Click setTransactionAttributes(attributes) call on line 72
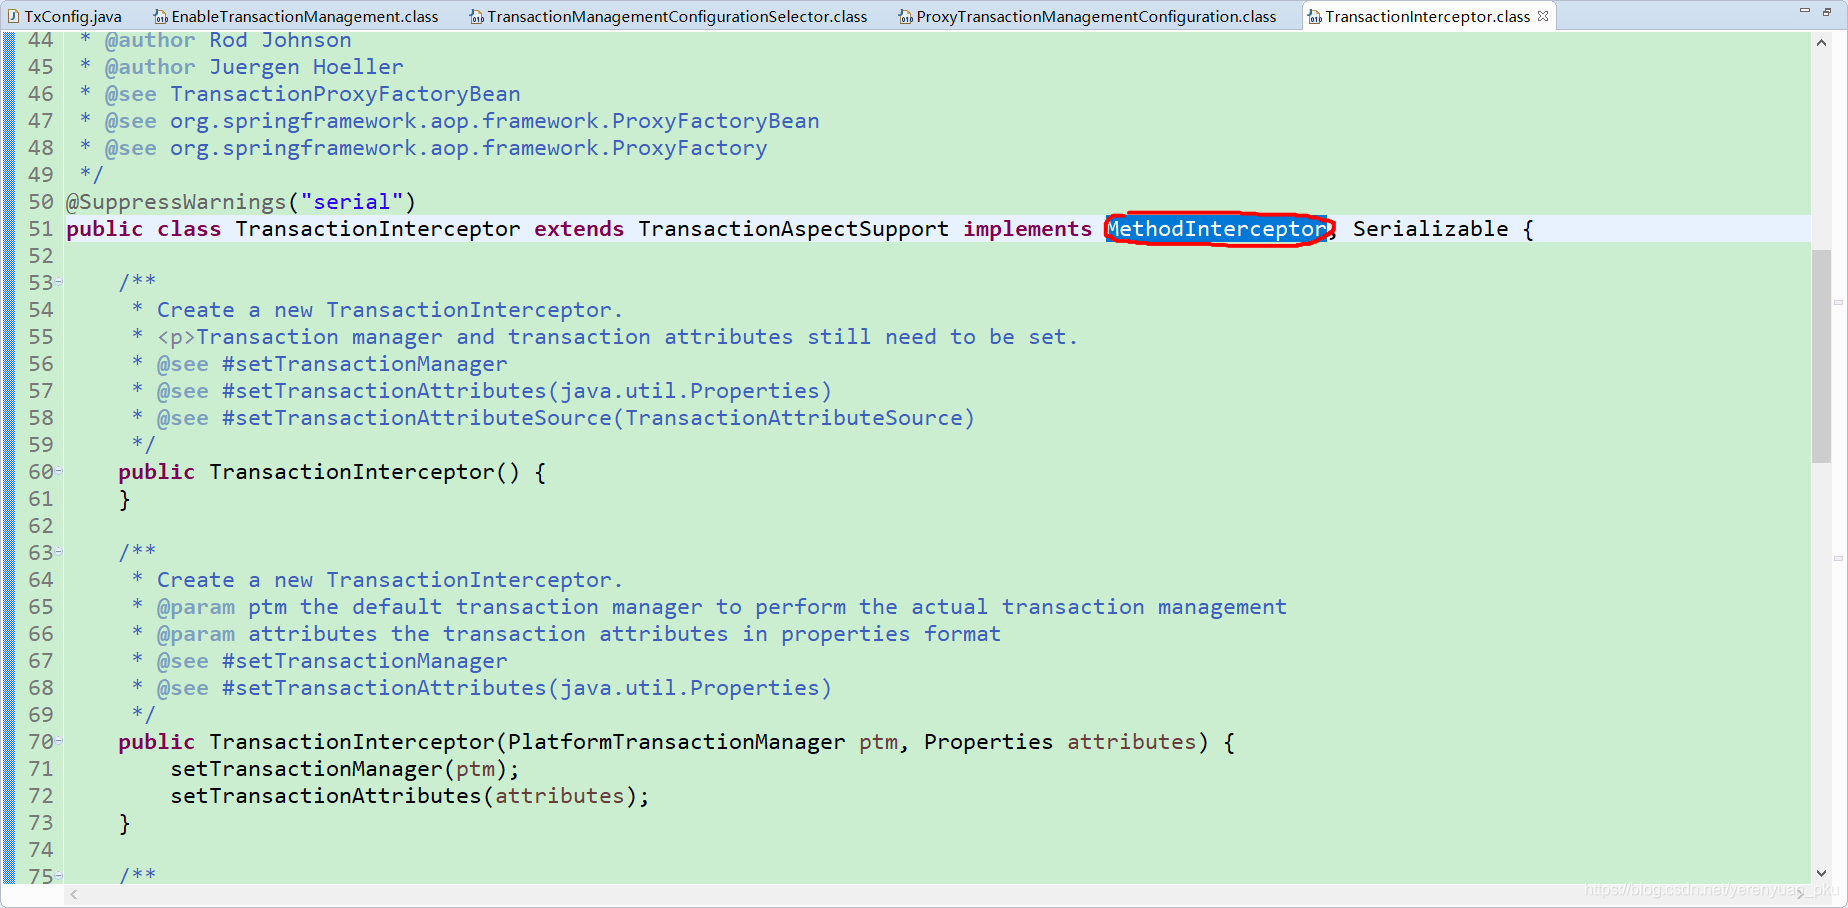The width and height of the screenshot is (1848, 908). (410, 796)
